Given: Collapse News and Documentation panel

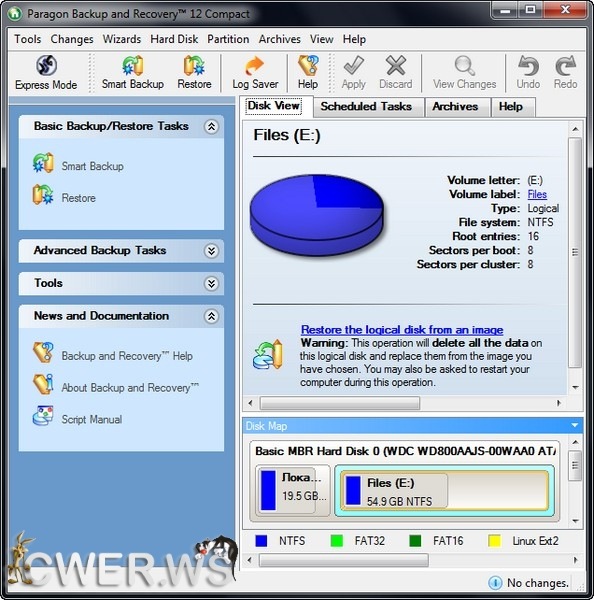Looking at the screenshot, I should (211, 316).
